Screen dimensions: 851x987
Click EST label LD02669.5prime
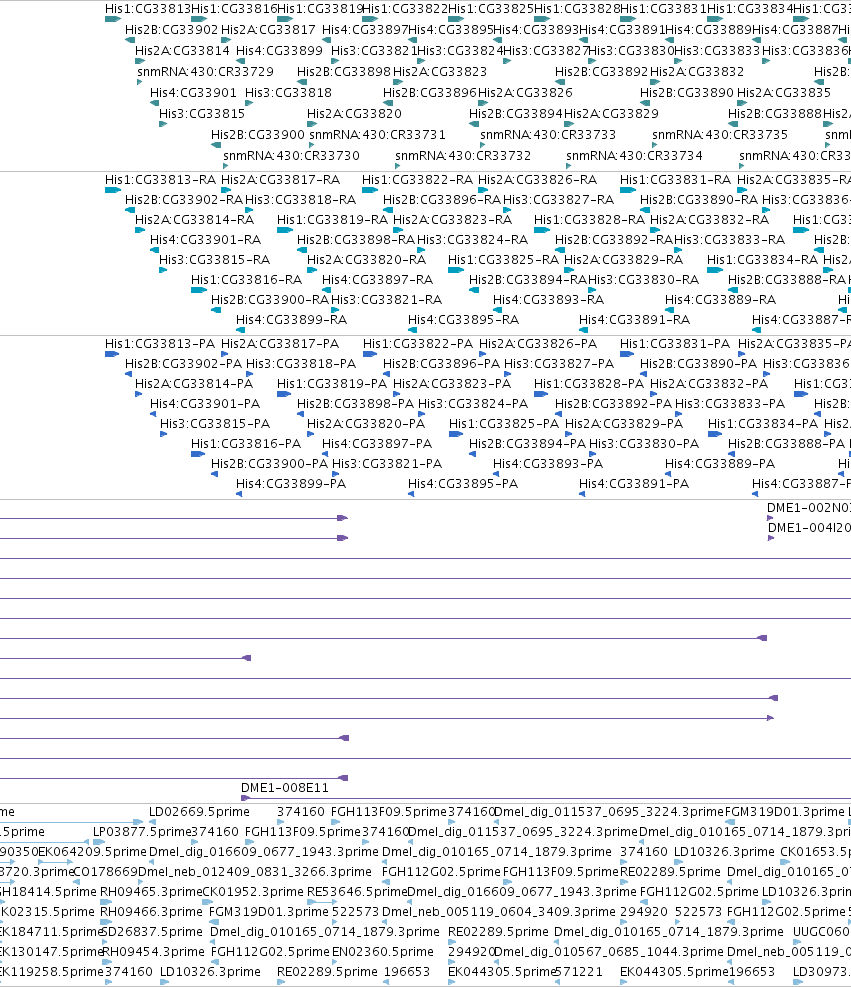point(199,812)
